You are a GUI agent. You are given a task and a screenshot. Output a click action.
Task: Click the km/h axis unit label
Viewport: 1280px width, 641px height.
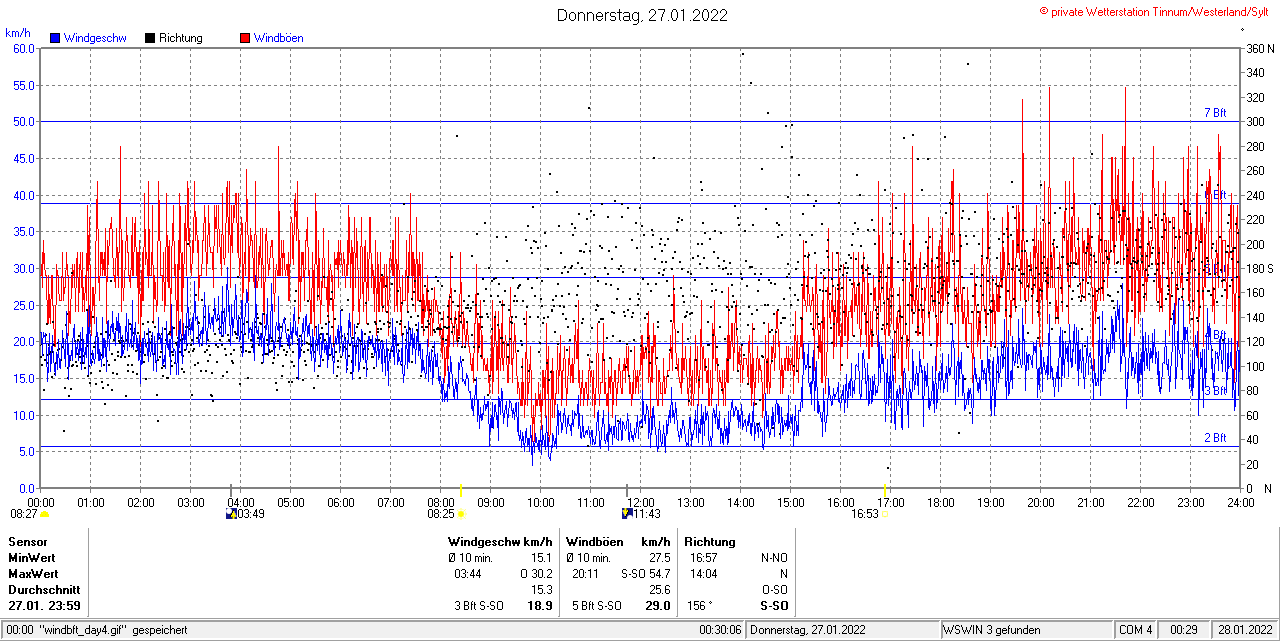click(x=18, y=33)
